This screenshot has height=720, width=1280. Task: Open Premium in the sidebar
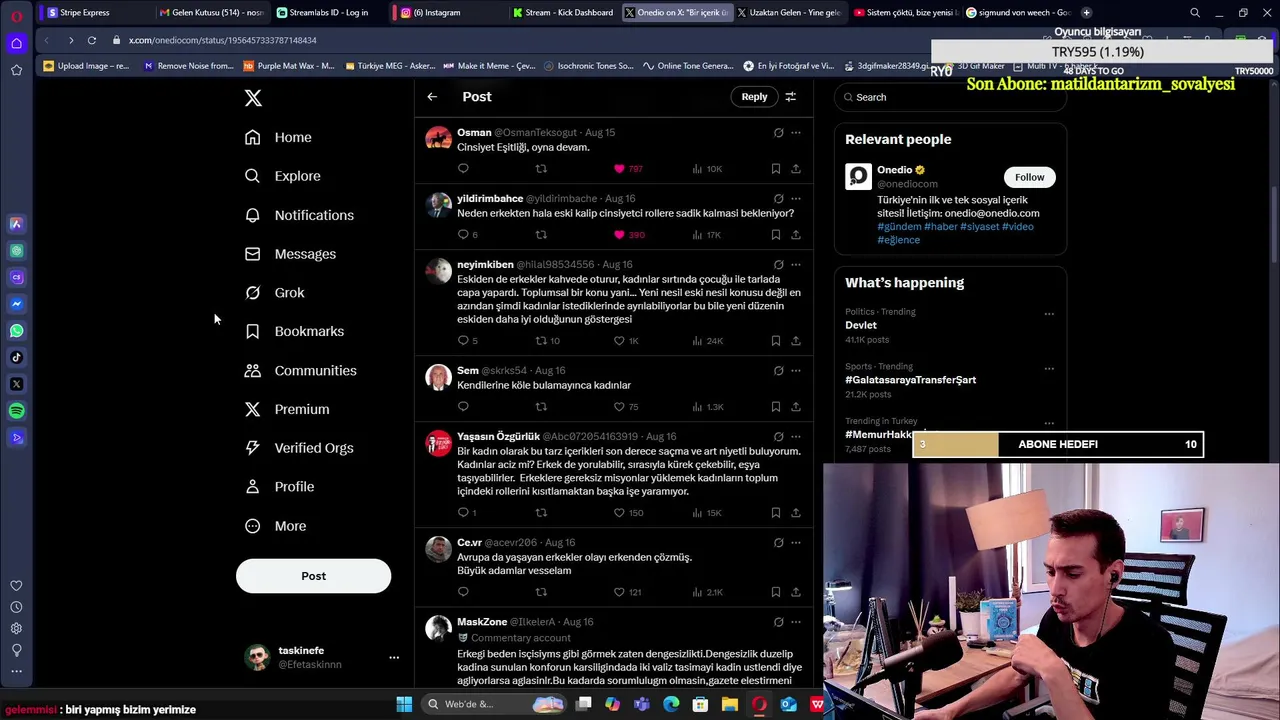click(287, 409)
